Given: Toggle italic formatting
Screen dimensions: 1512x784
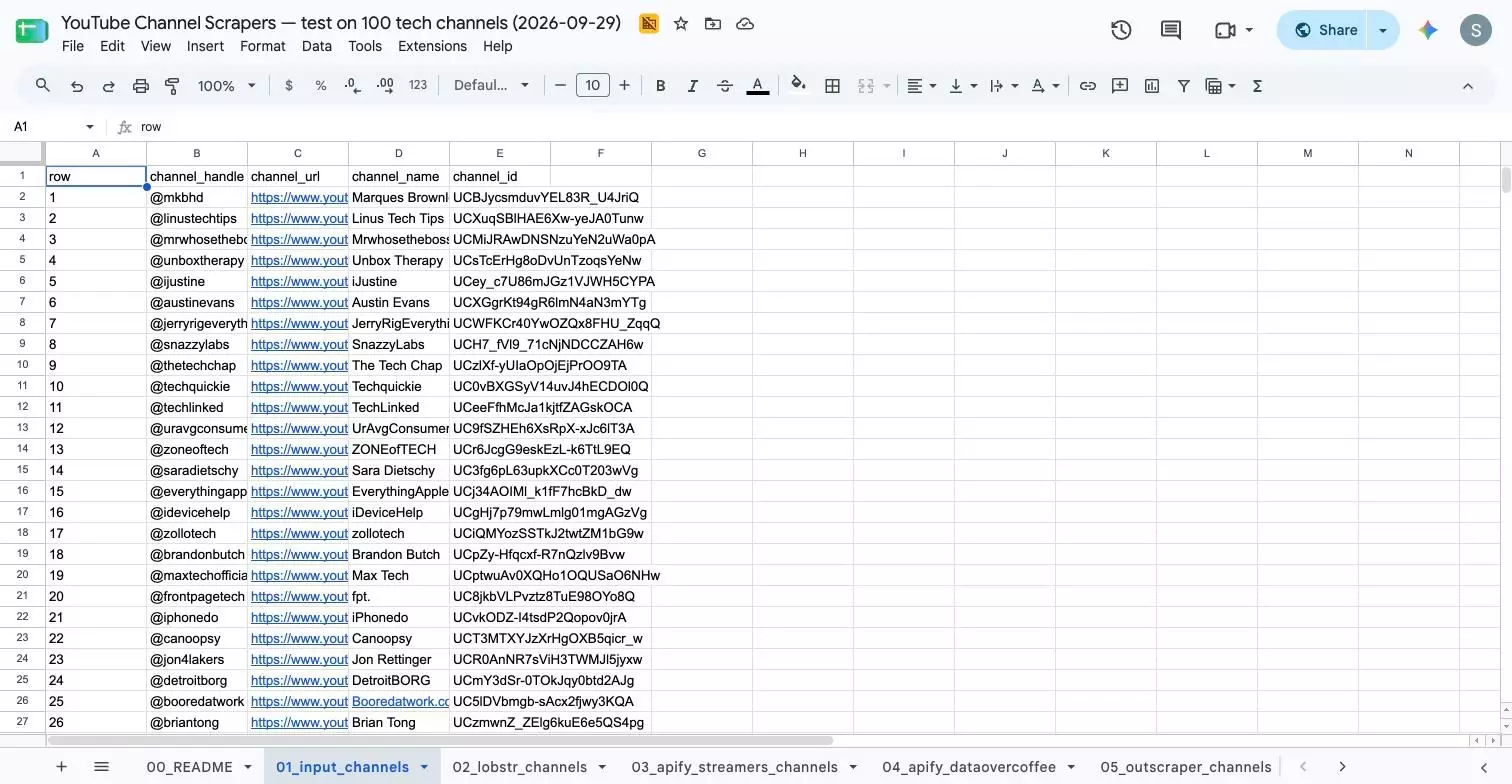Looking at the screenshot, I should (x=692, y=86).
